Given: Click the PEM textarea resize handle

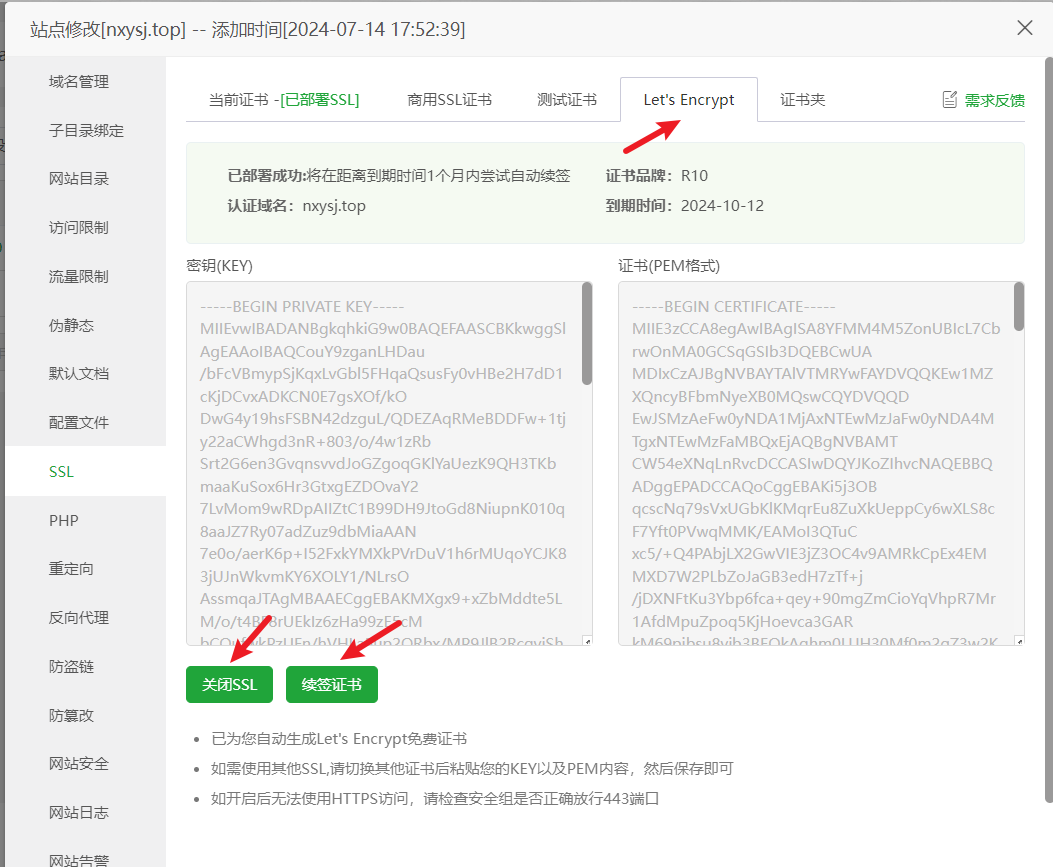Looking at the screenshot, I should (1019, 641).
